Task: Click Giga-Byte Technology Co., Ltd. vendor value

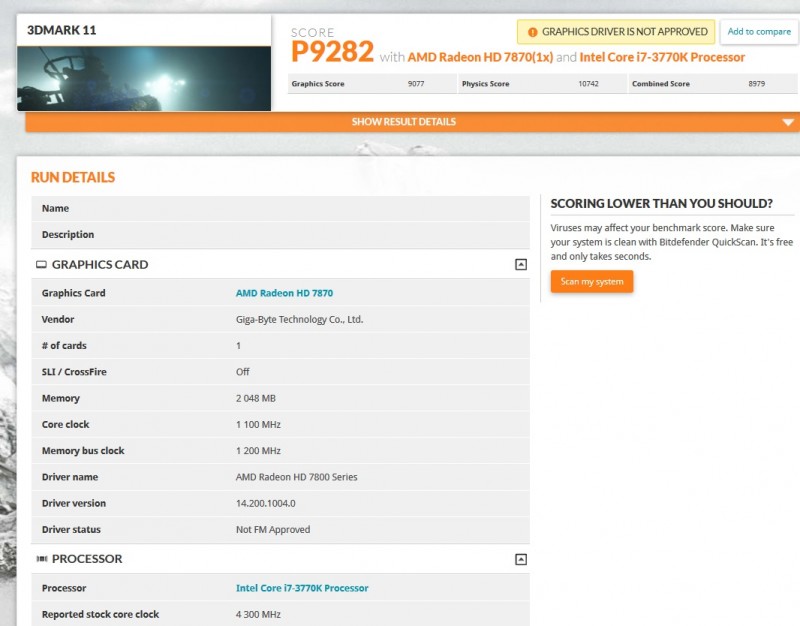Action: tap(299, 319)
